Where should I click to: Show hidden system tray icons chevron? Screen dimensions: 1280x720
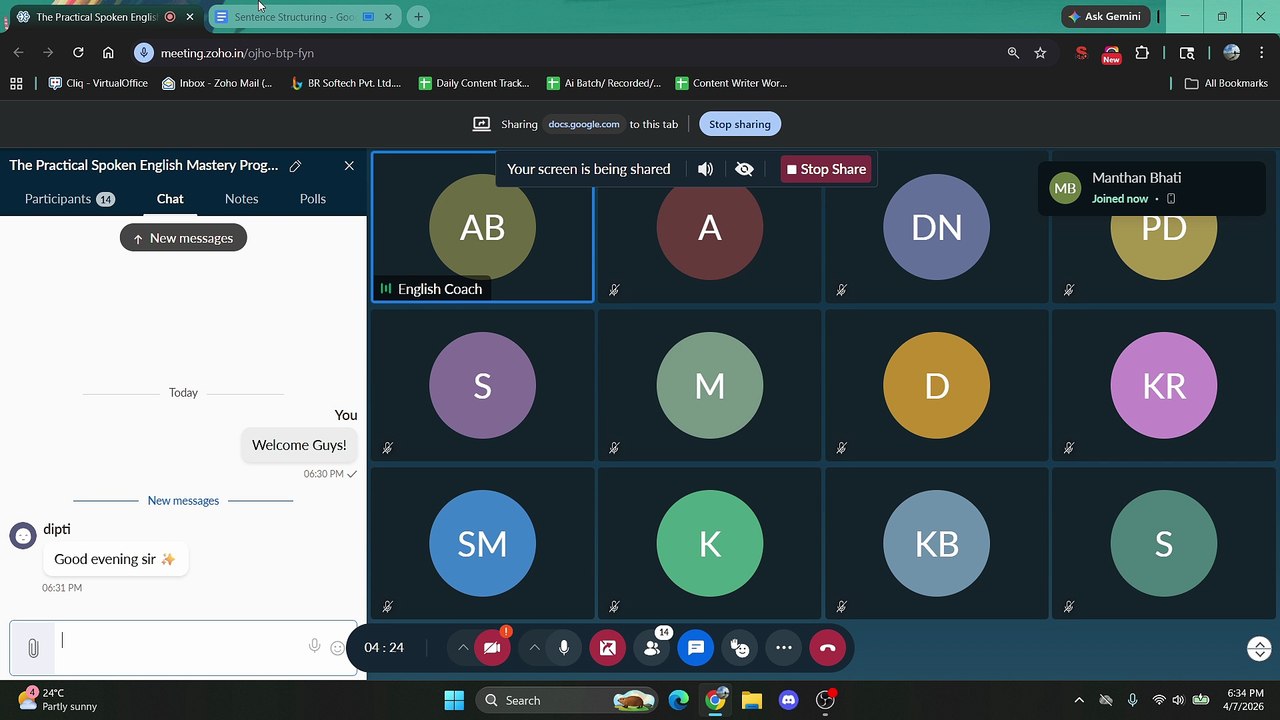pos(1078,700)
